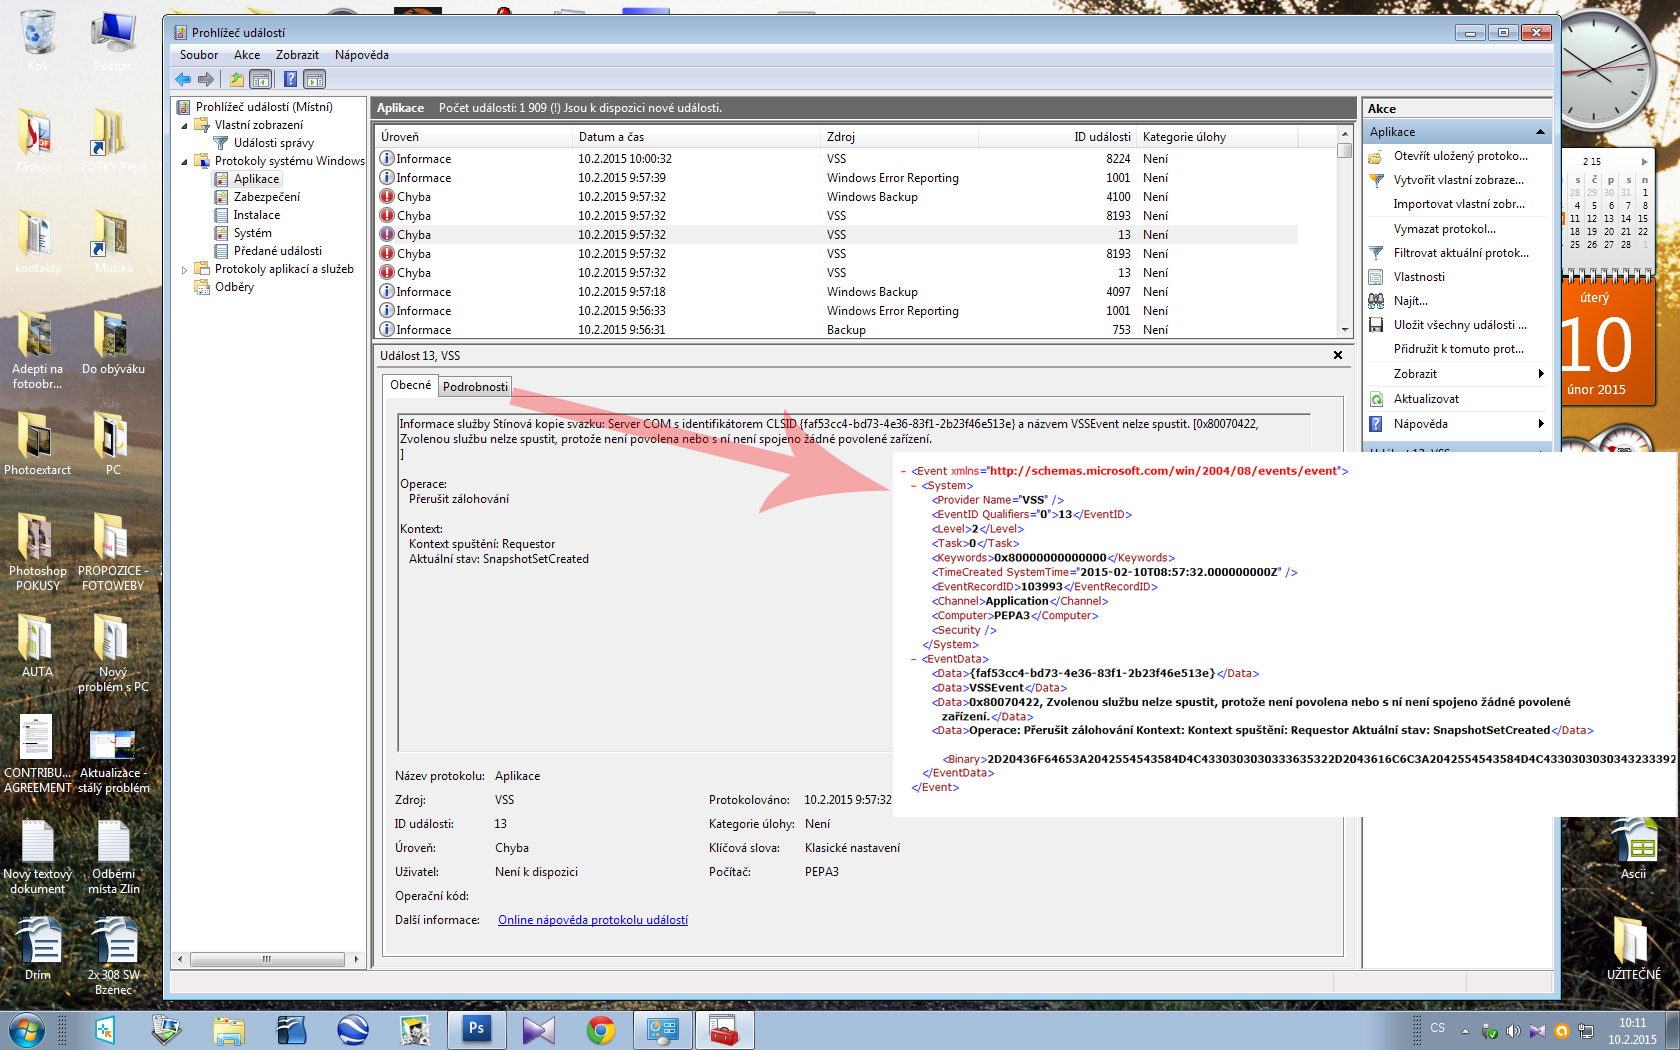Select Předané události in the tree
The width and height of the screenshot is (1680, 1050).
[278, 251]
